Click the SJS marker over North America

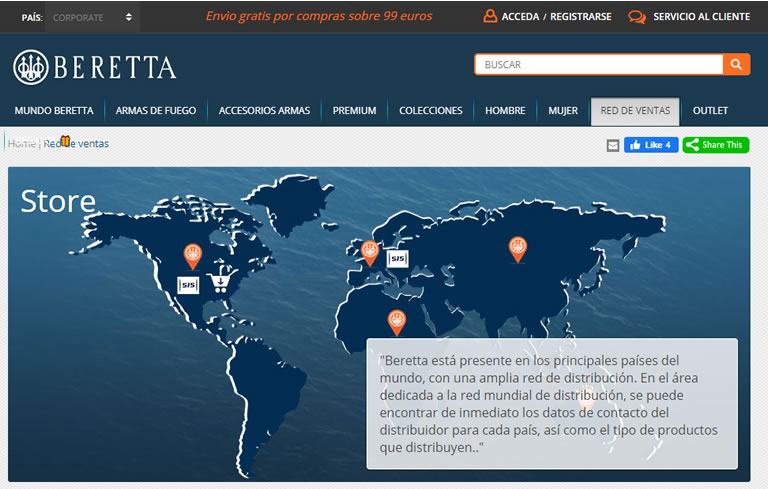[x=188, y=285]
